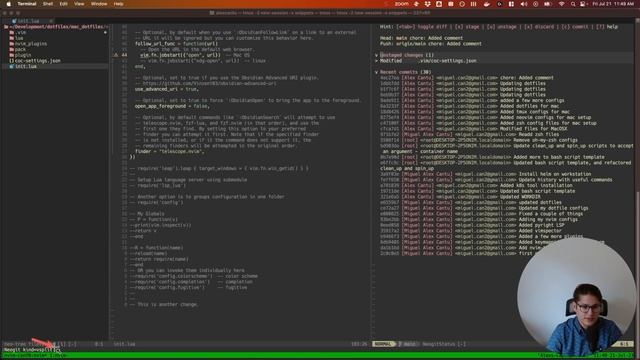Screen dimensions: 640x360
Task: Expand the plugin folder
Action: 23,55
